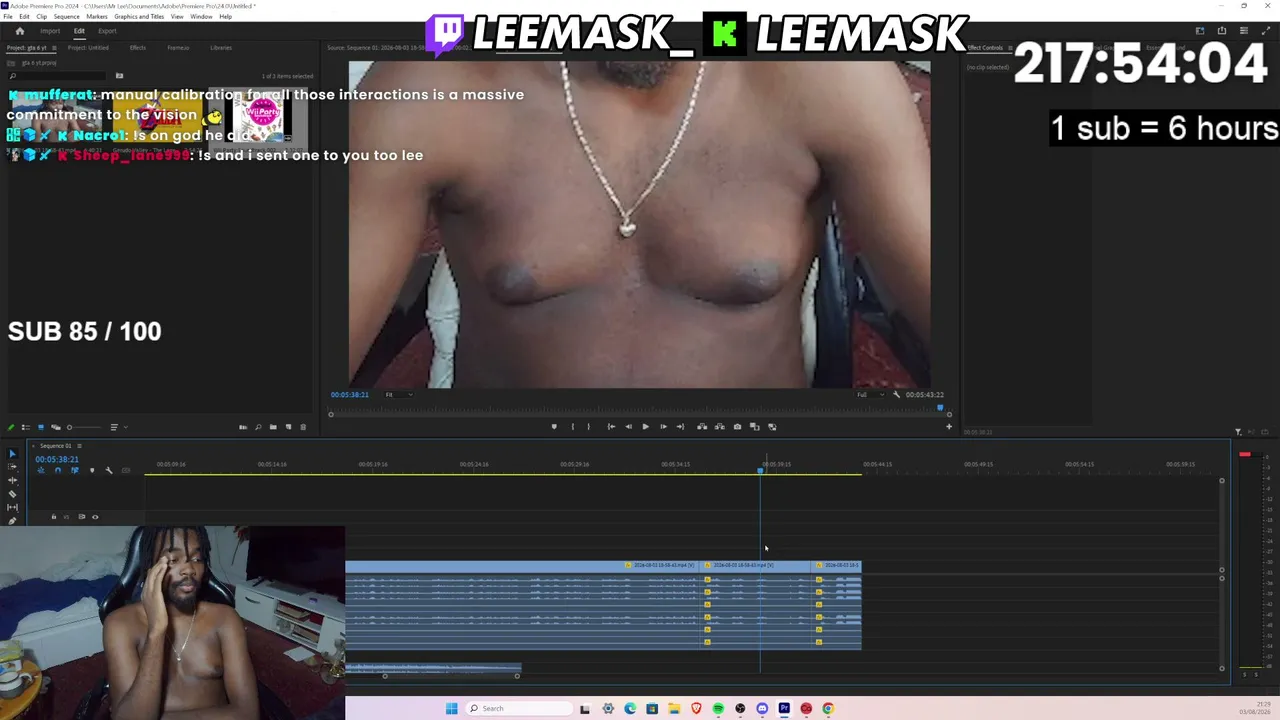Screen dimensions: 1280x720
Task: Click the Extract button in Program Monitor
Action: (719, 427)
